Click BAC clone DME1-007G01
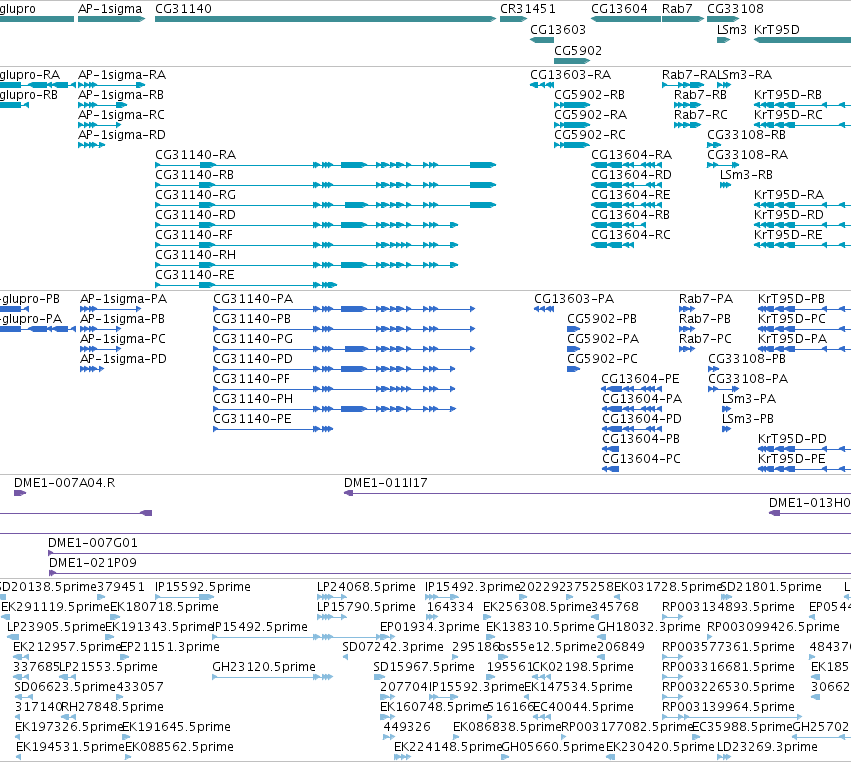The height and width of the screenshot is (762, 851). [449, 553]
